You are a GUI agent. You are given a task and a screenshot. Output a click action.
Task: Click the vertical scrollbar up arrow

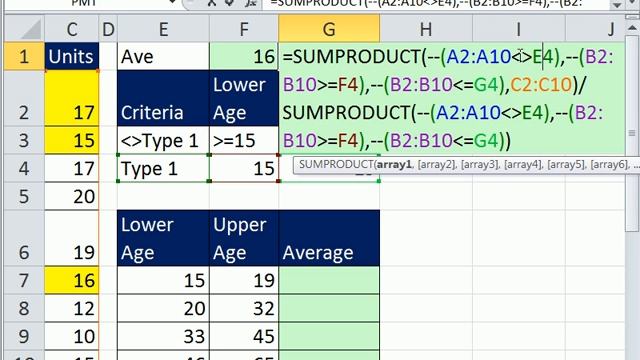[x=632, y=29]
